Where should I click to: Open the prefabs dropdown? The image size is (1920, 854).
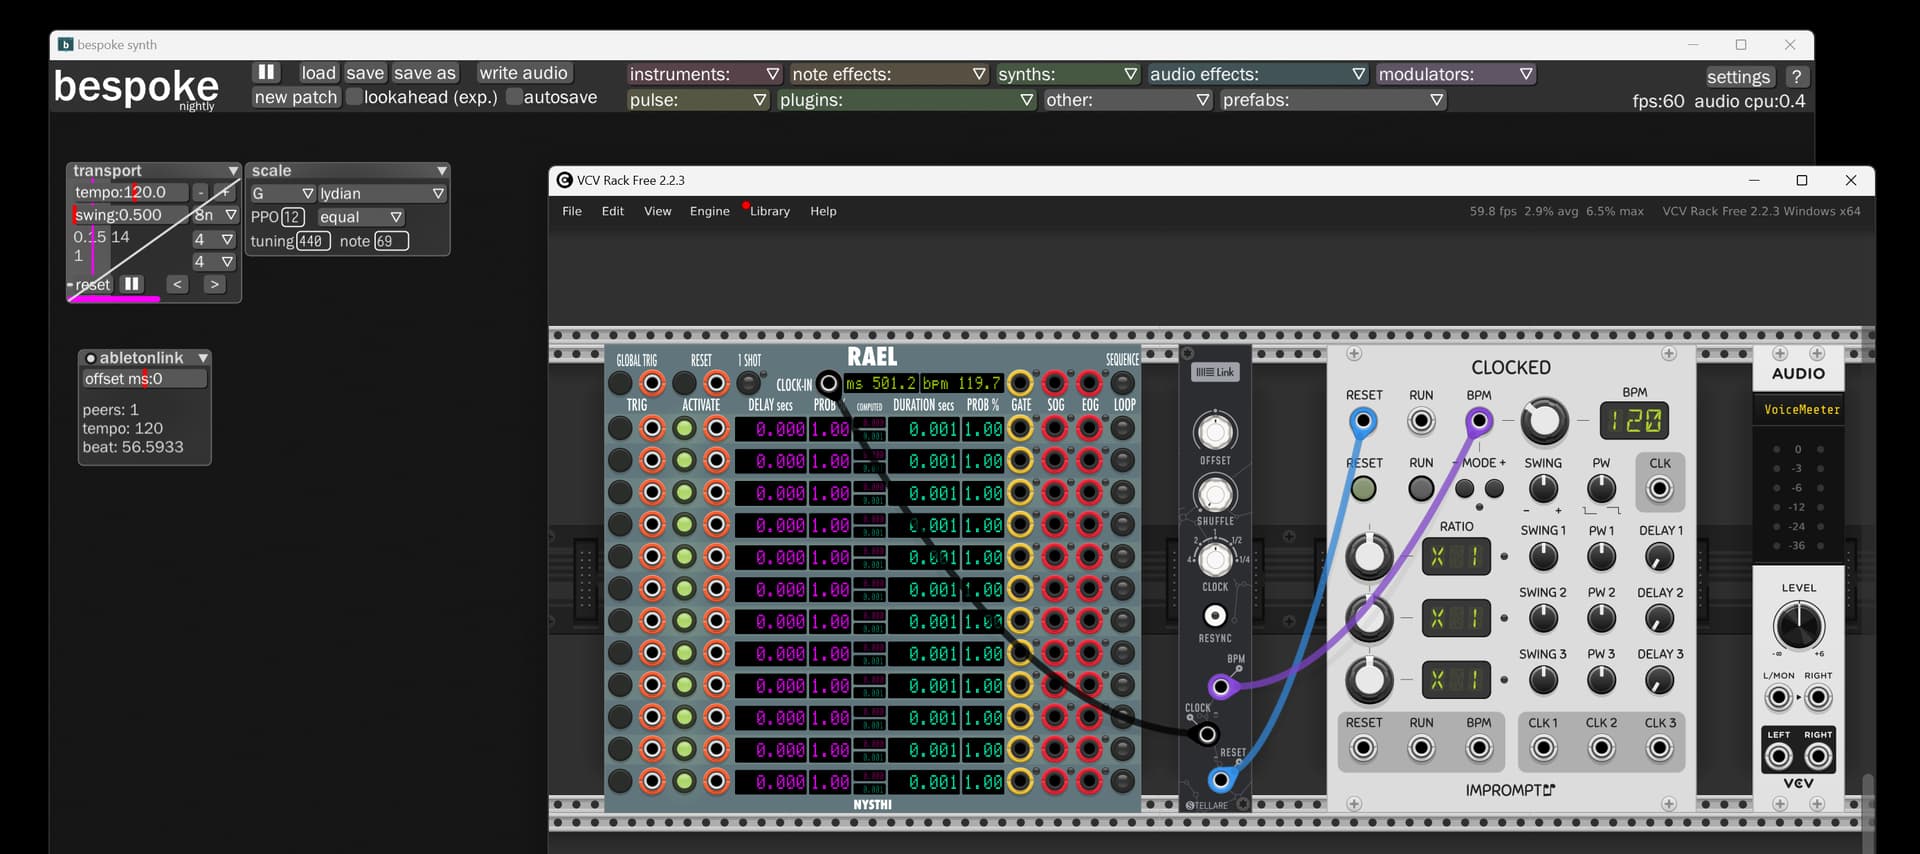(x=1333, y=100)
